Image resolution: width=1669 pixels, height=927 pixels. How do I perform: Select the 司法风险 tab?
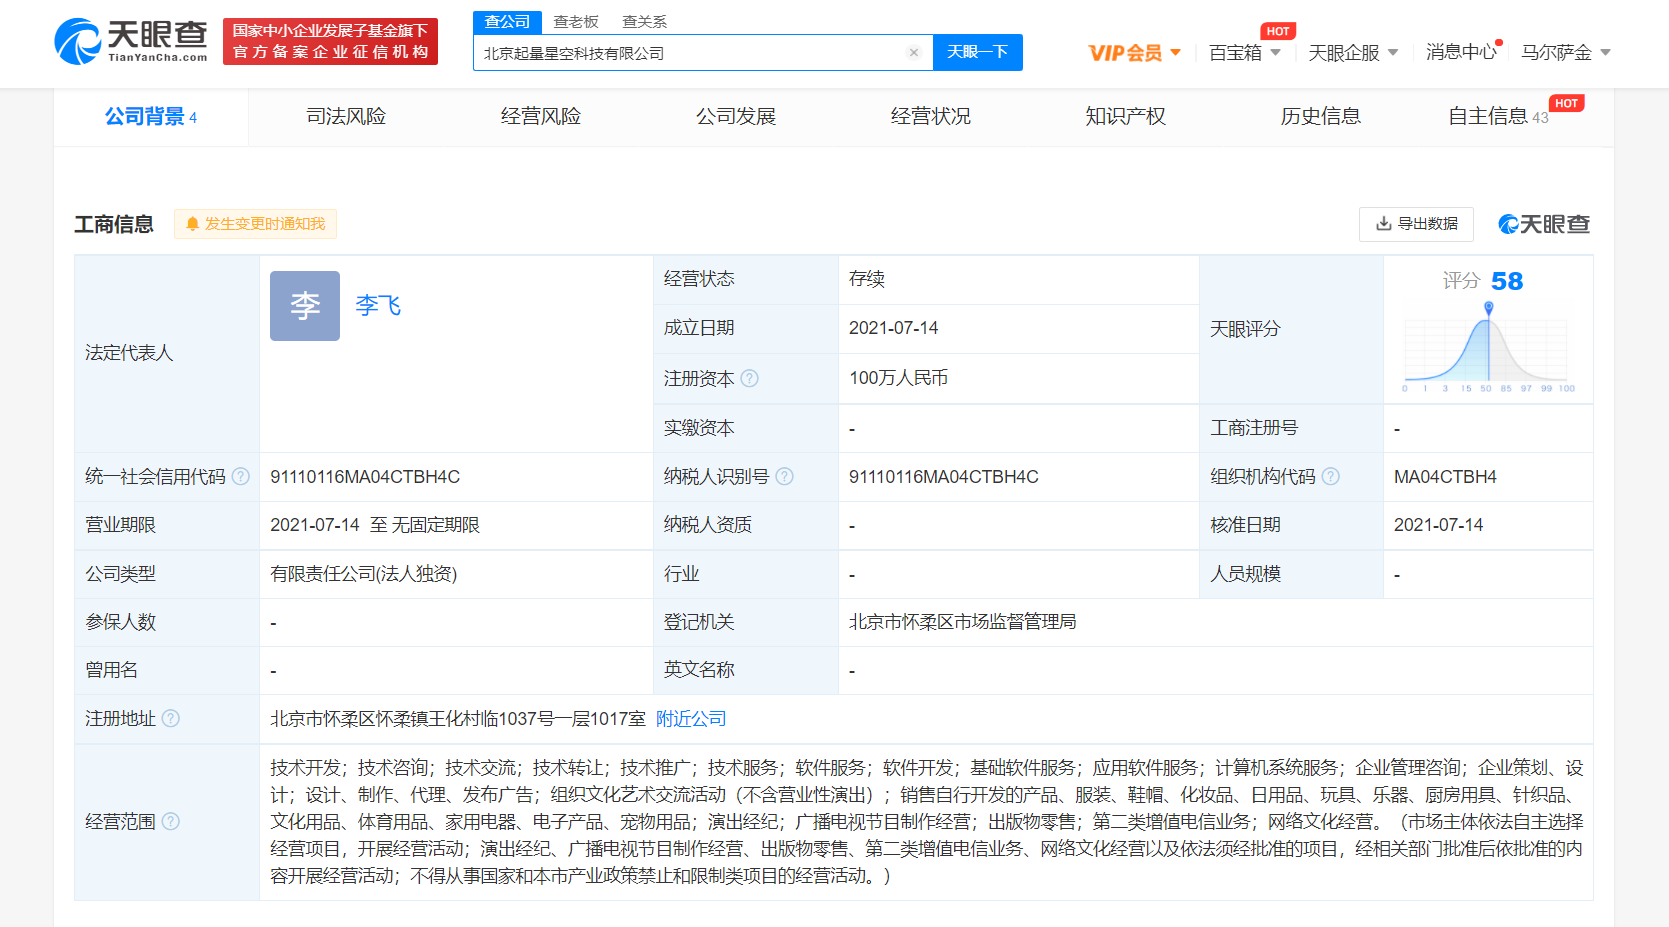[x=346, y=117]
